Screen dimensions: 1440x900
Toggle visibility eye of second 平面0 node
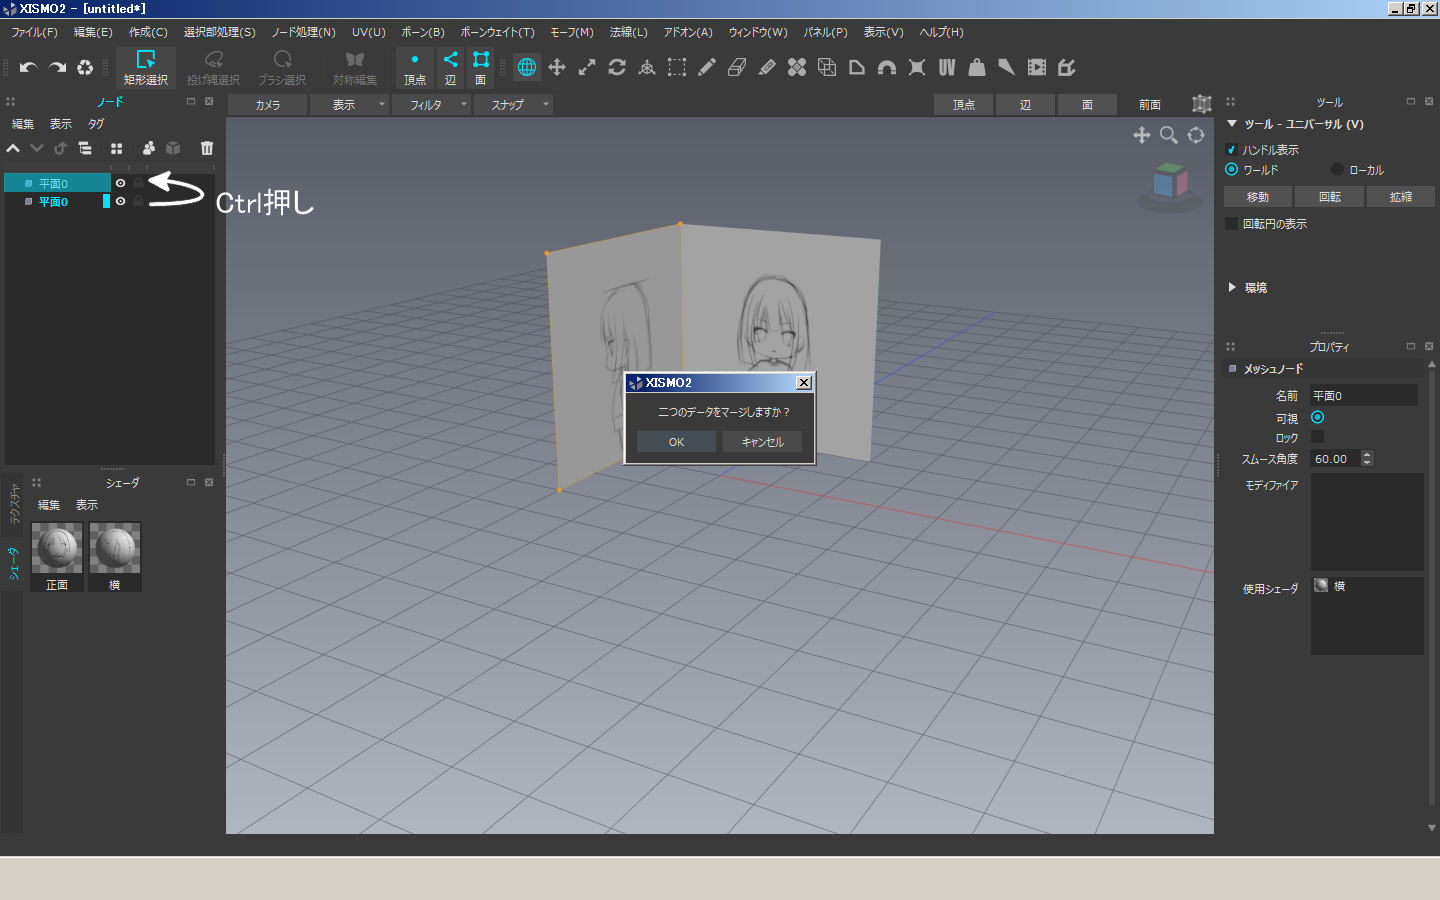coord(121,201)
